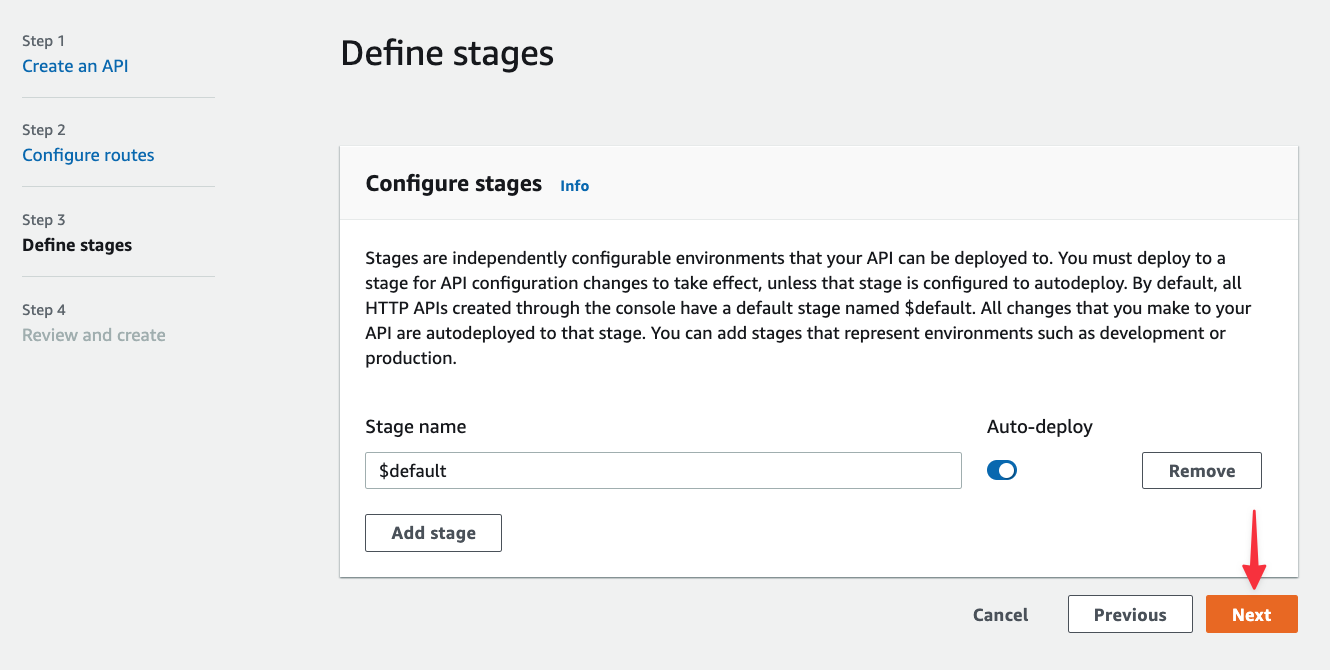Image resolution: width=1330 pixels, height=670 pixels.
Task: Click the Configure stages panel title
Action: [x=454, y=184]
